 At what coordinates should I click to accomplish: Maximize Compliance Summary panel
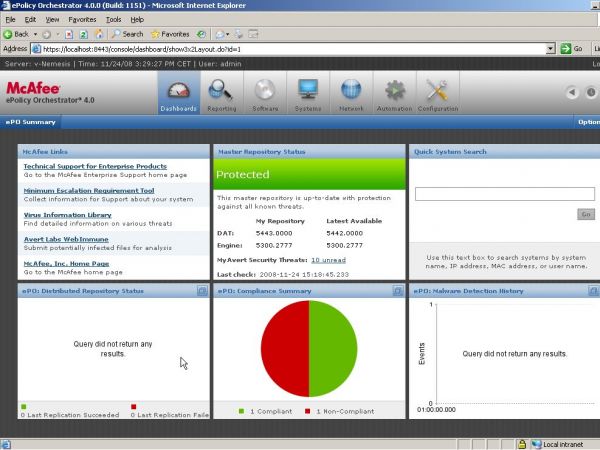coord(398,291)
